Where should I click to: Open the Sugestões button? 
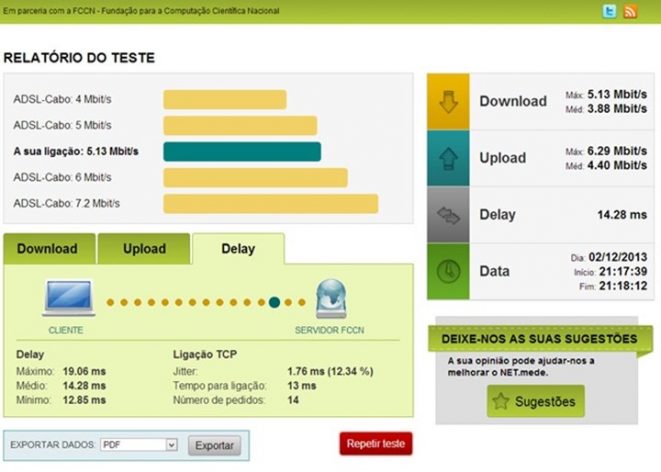point(535,401)
